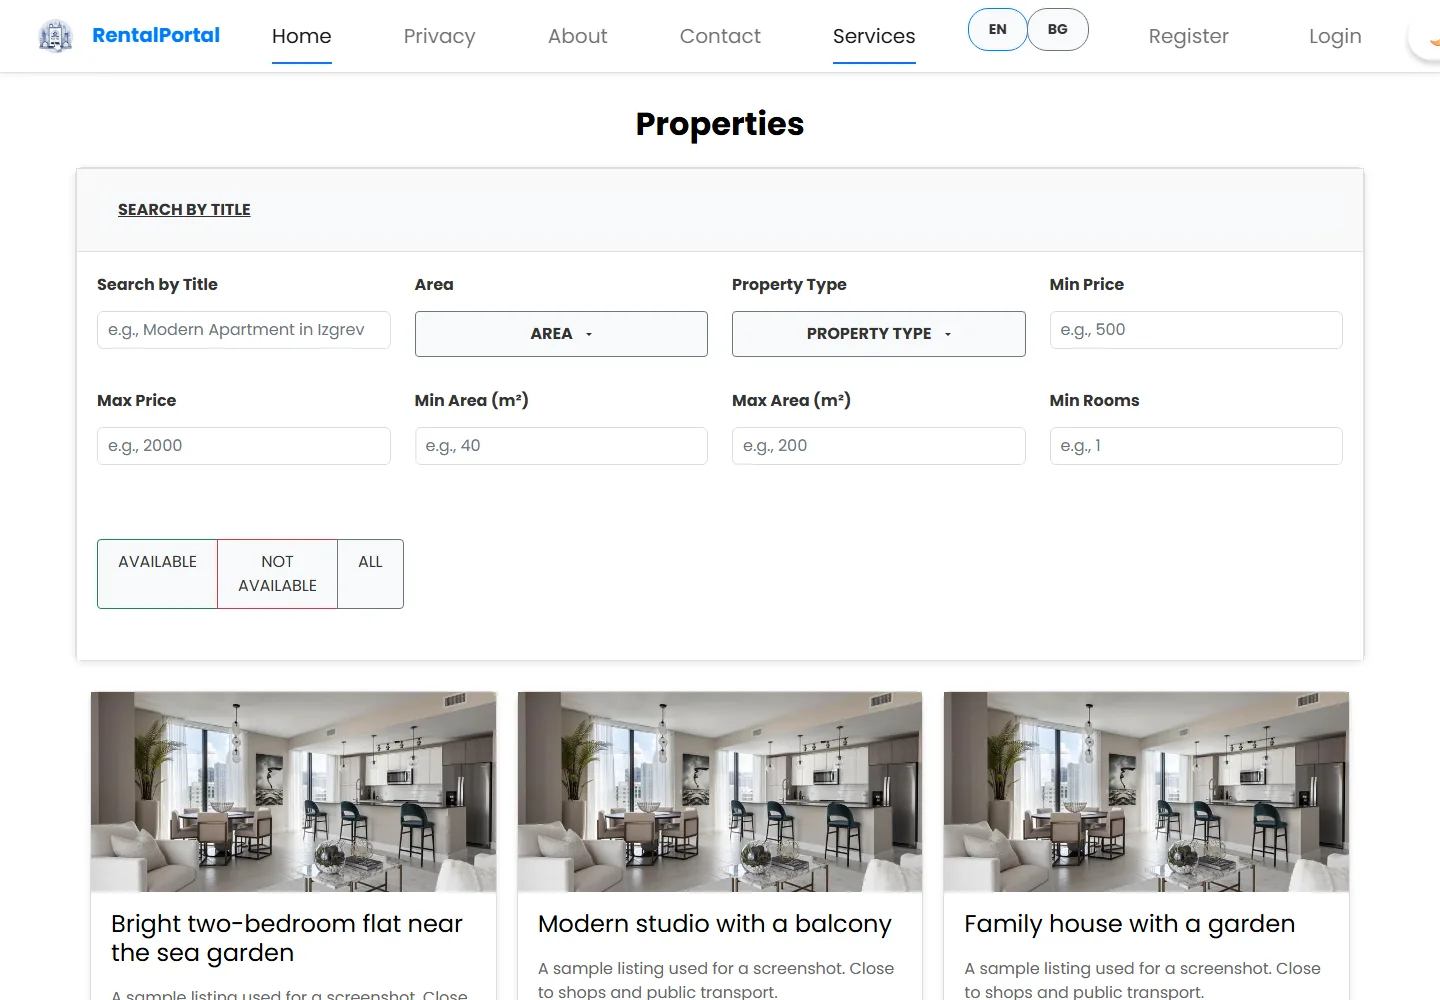This screenshot has width=1440, height=1000.
Task: Open the Family house listing photo
Action: click(x=1146, y=792)
